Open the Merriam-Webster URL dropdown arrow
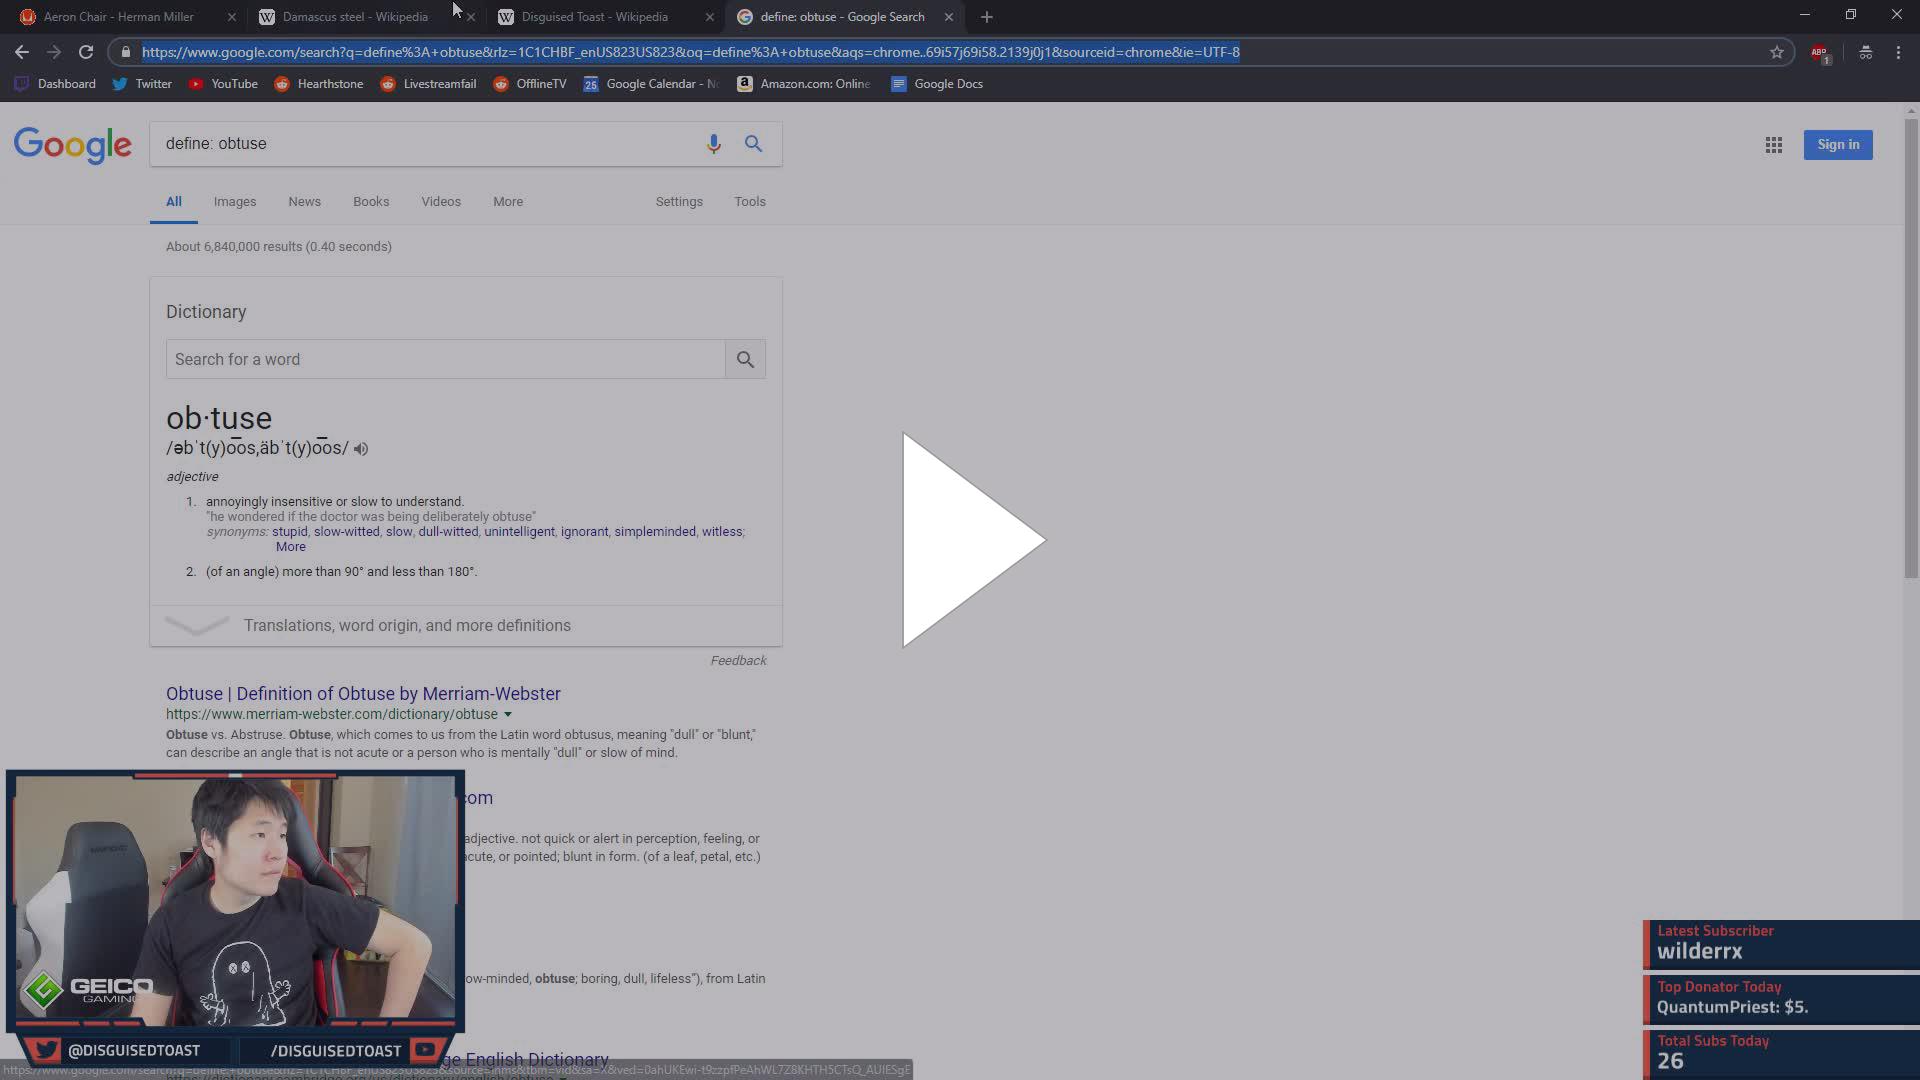This screenshot has width=1920, height=1080. [508, 715]
